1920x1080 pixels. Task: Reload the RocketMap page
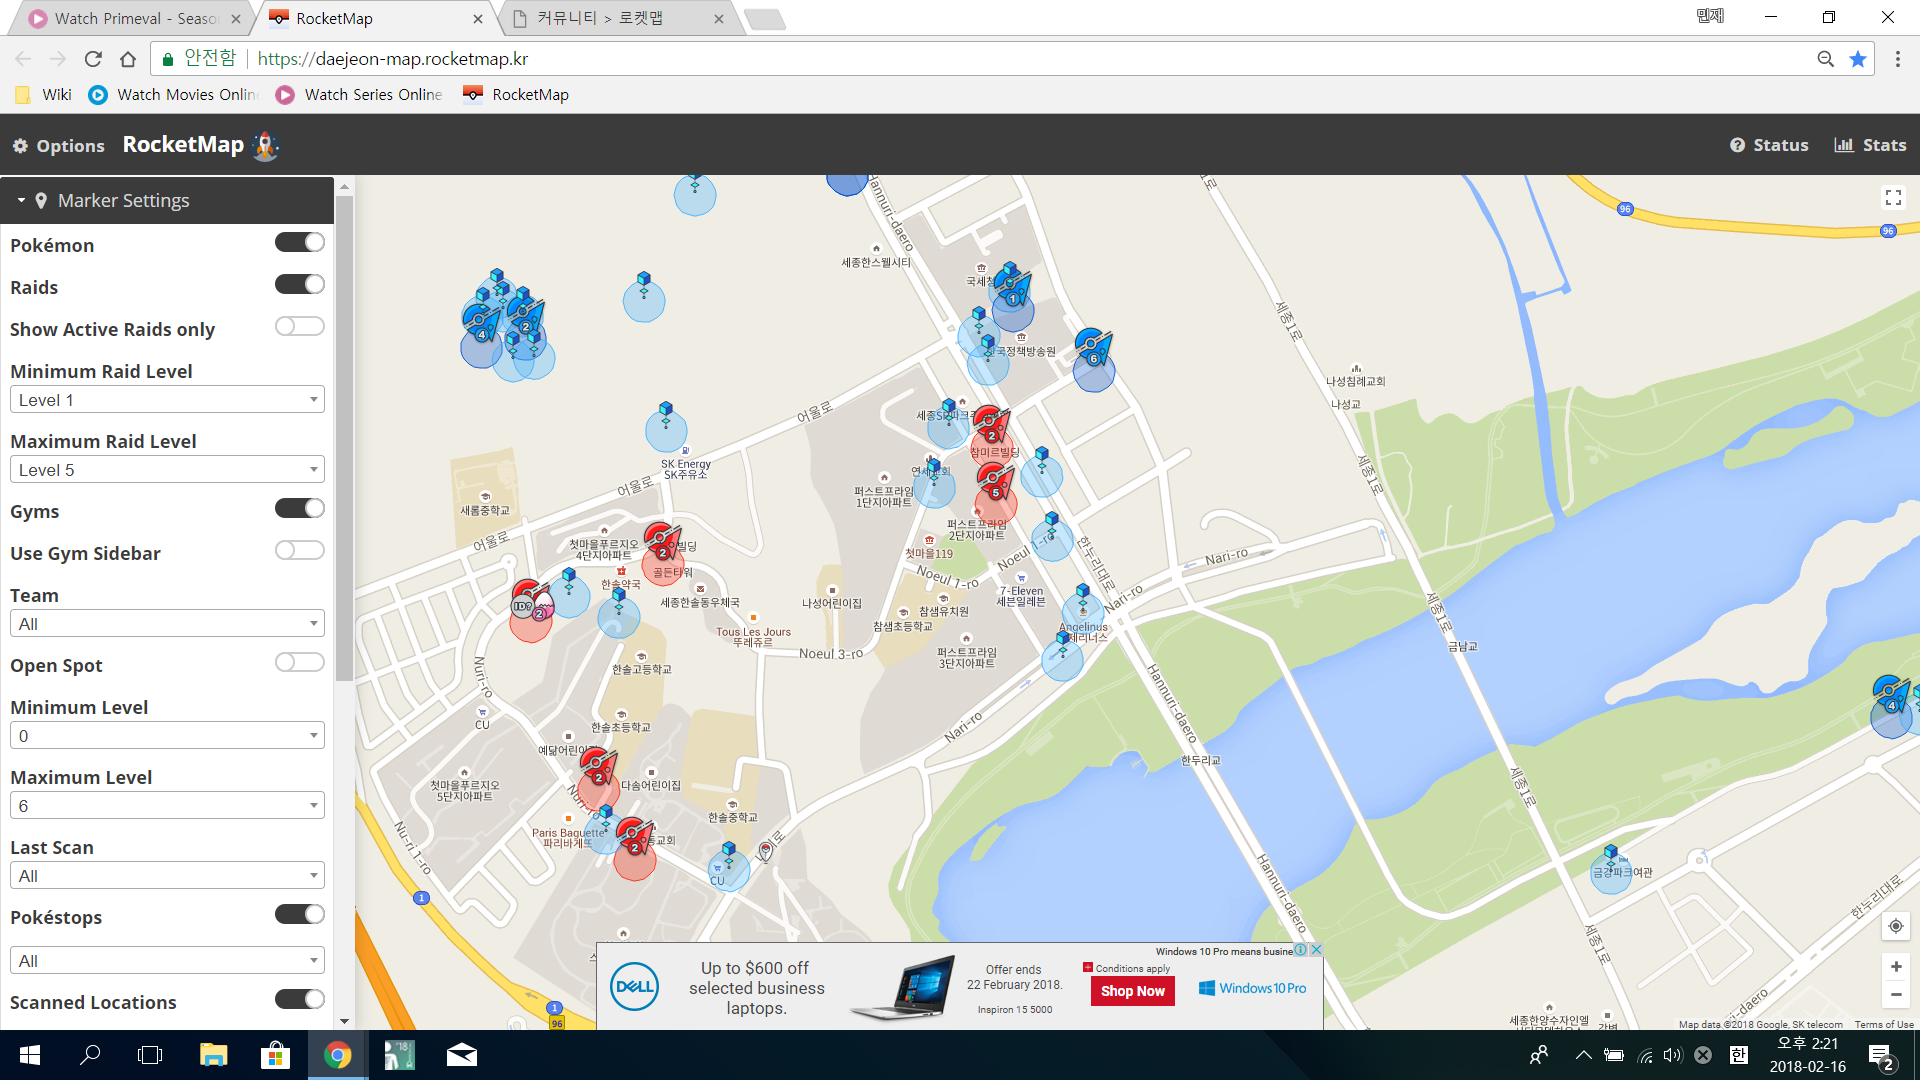point(93,59)
